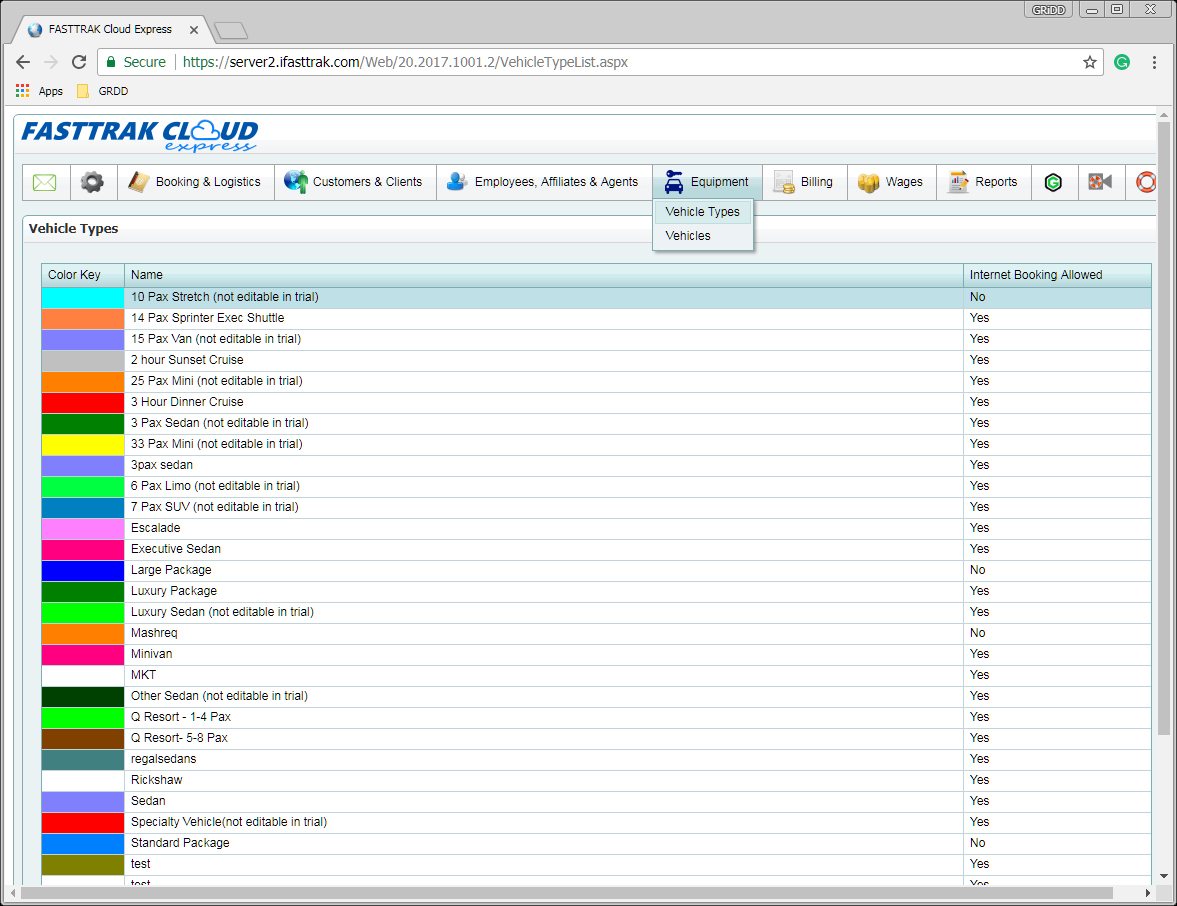Image resolution: width=1177 pixels, height=906 pixels.
Task: Click the scroll-down arrow of vertical scrollbar
Action: point(1163,876)
